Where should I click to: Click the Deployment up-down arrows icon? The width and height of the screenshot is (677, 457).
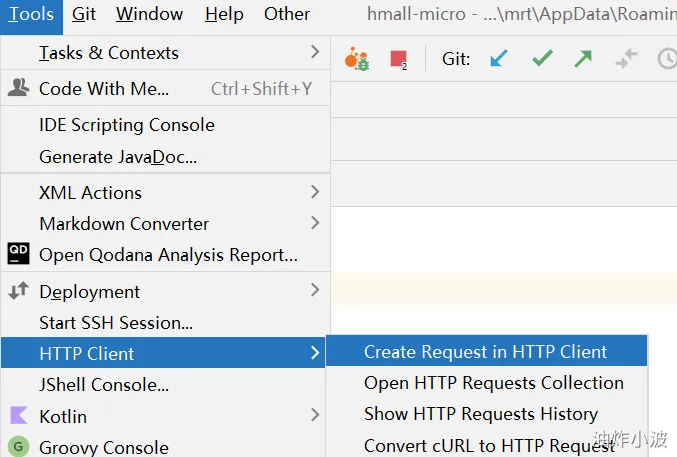19,291
